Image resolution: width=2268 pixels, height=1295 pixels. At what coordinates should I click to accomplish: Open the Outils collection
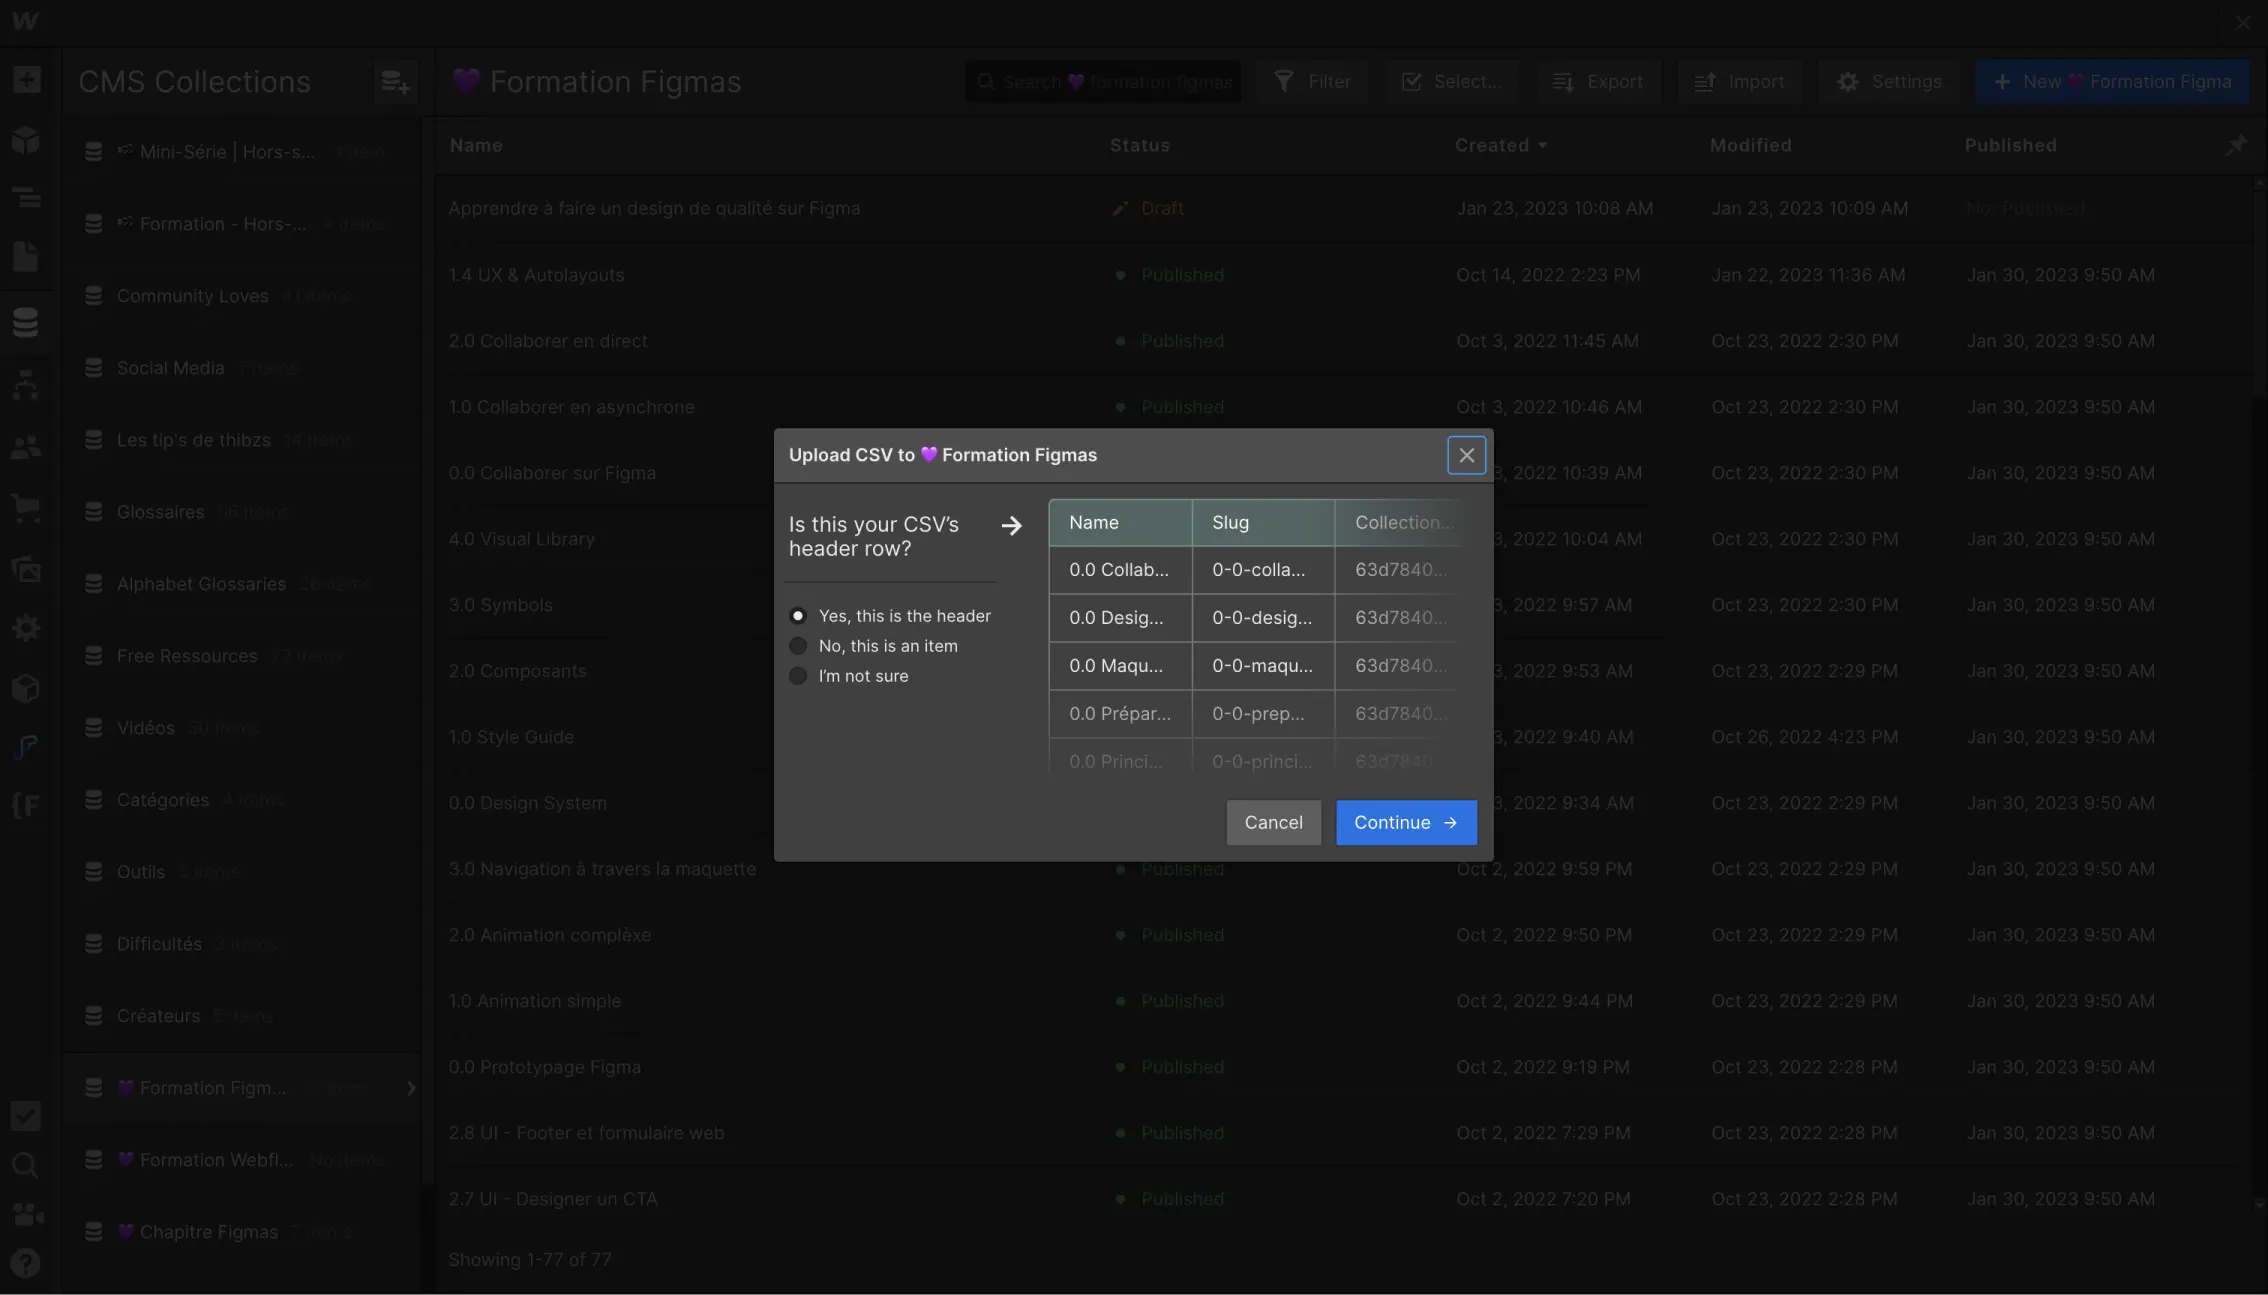point(240,872)
